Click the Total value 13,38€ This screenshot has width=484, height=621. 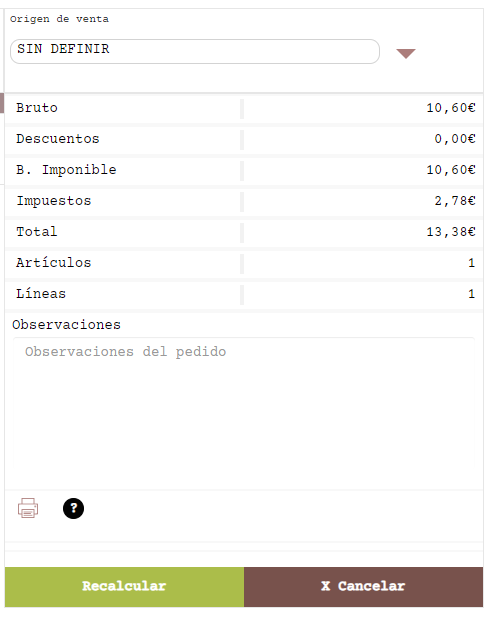451,232
